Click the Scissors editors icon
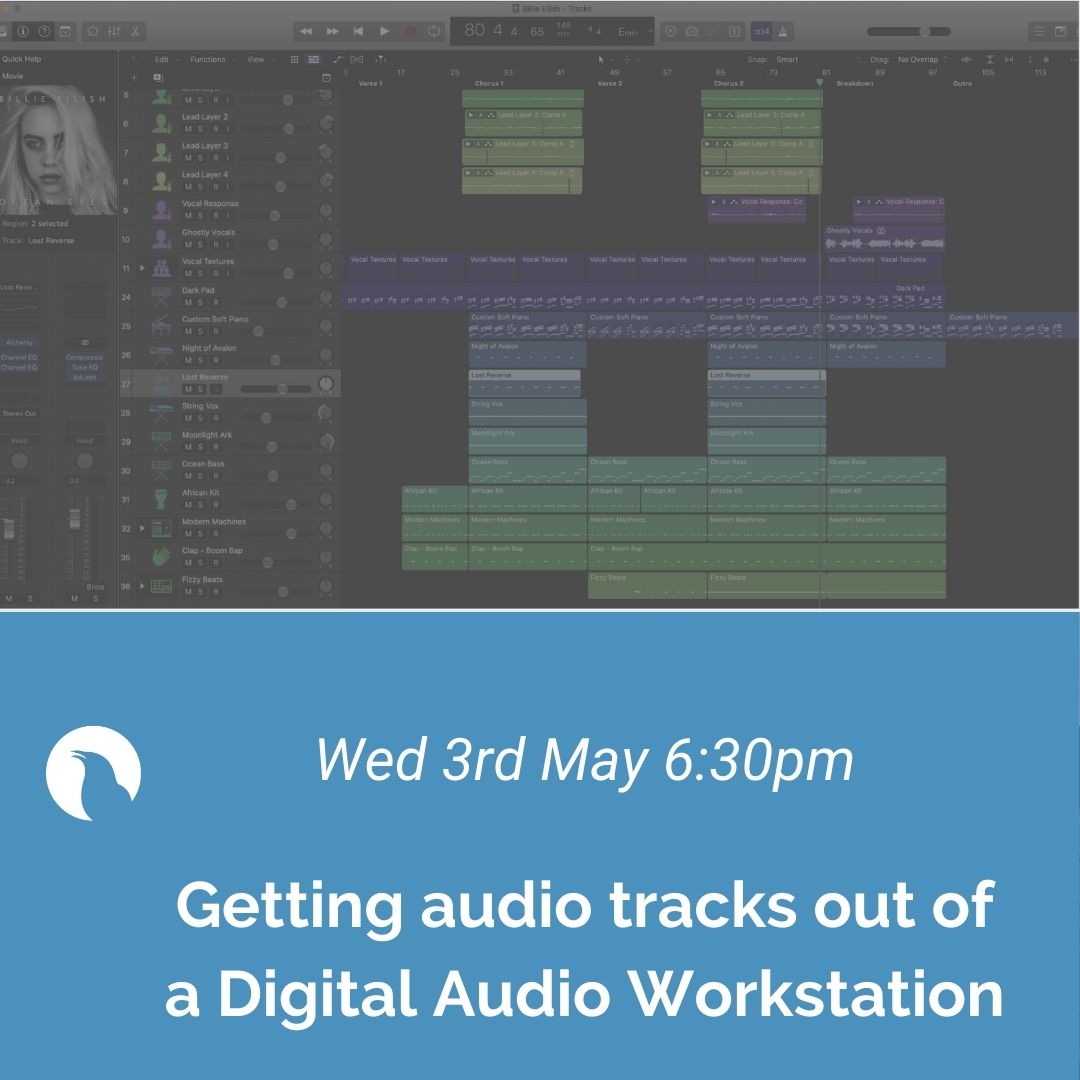This screenshot has height=1080, width=1080. (x=135, y=32)
